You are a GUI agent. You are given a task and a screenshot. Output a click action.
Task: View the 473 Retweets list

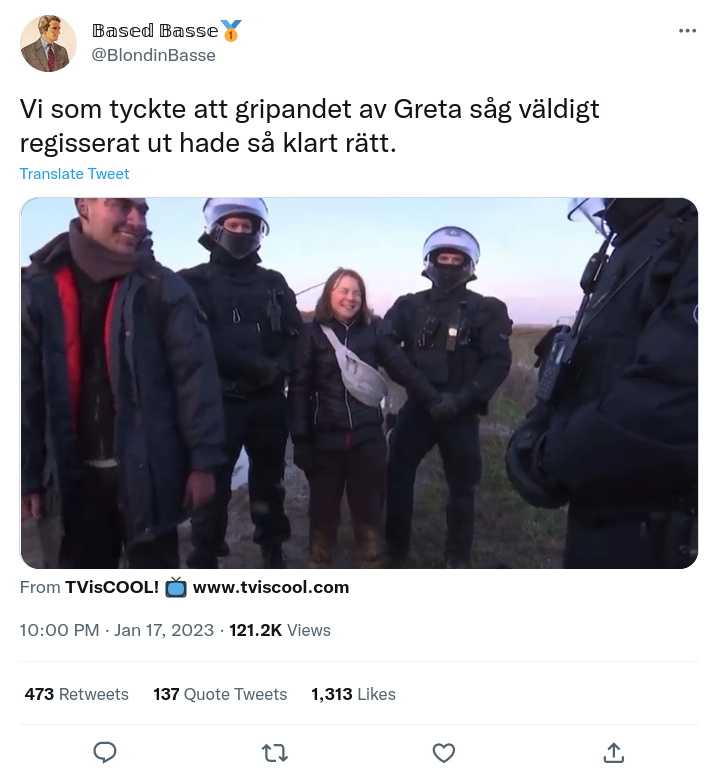[x=77, y=694]
